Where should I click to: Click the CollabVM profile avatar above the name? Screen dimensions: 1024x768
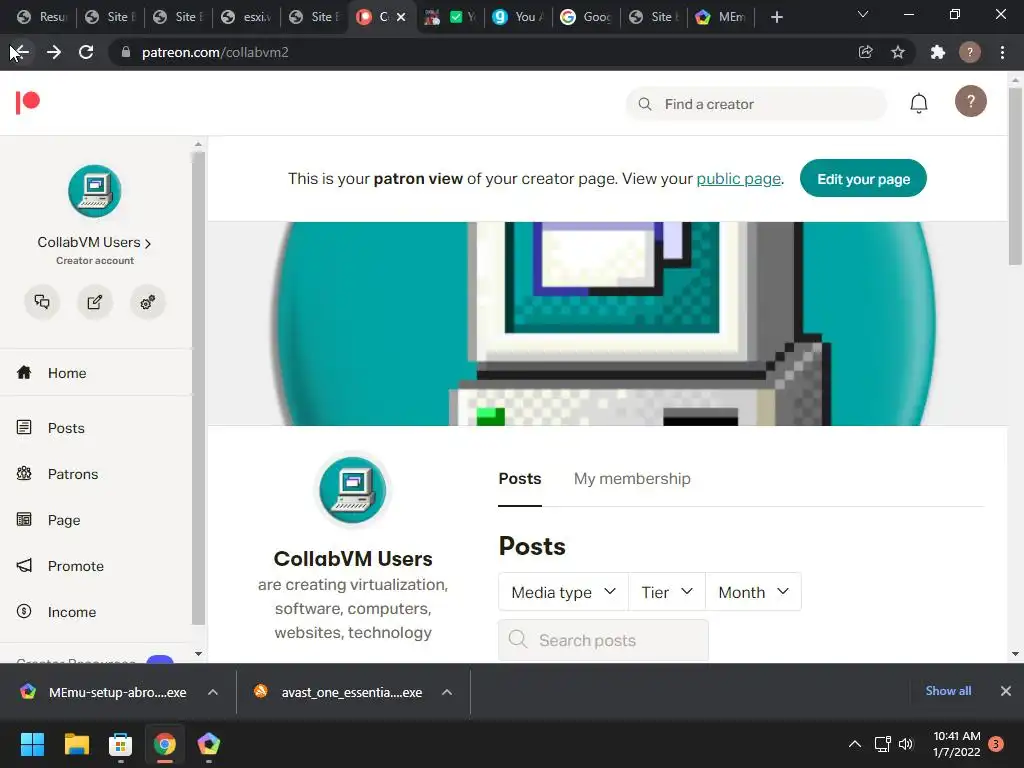pos(353,490)
